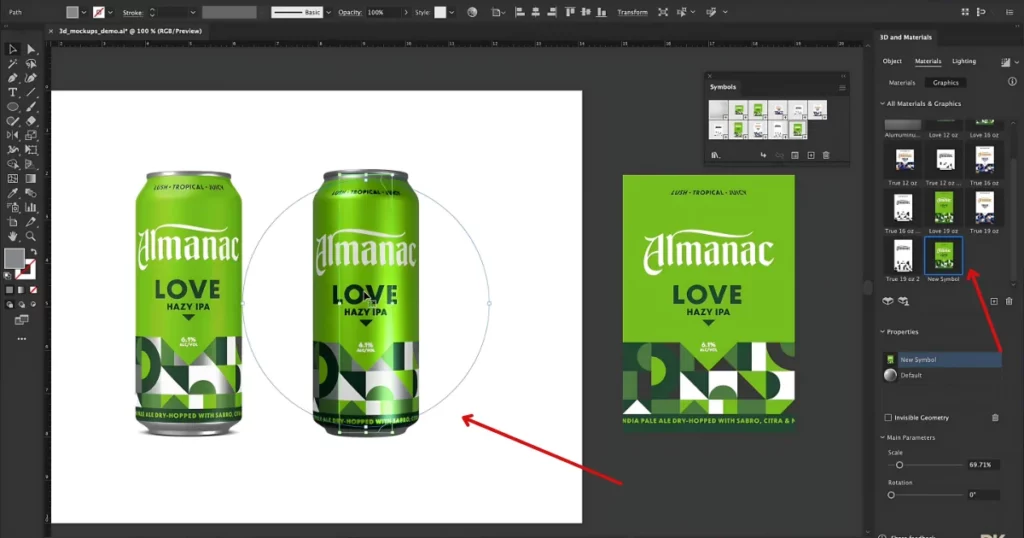1024x538 pixels.
Task: Switch to Draw Behind mode
Action: pos(22,304)
